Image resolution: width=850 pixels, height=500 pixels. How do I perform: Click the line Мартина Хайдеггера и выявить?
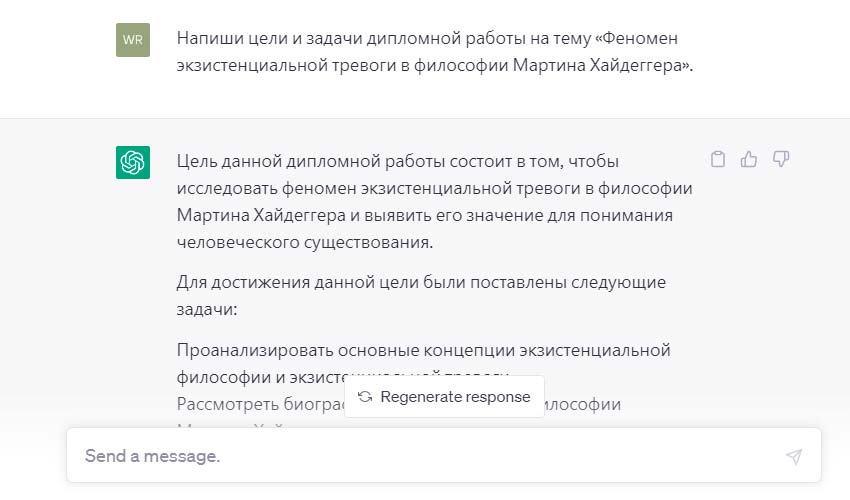[425, 215]
